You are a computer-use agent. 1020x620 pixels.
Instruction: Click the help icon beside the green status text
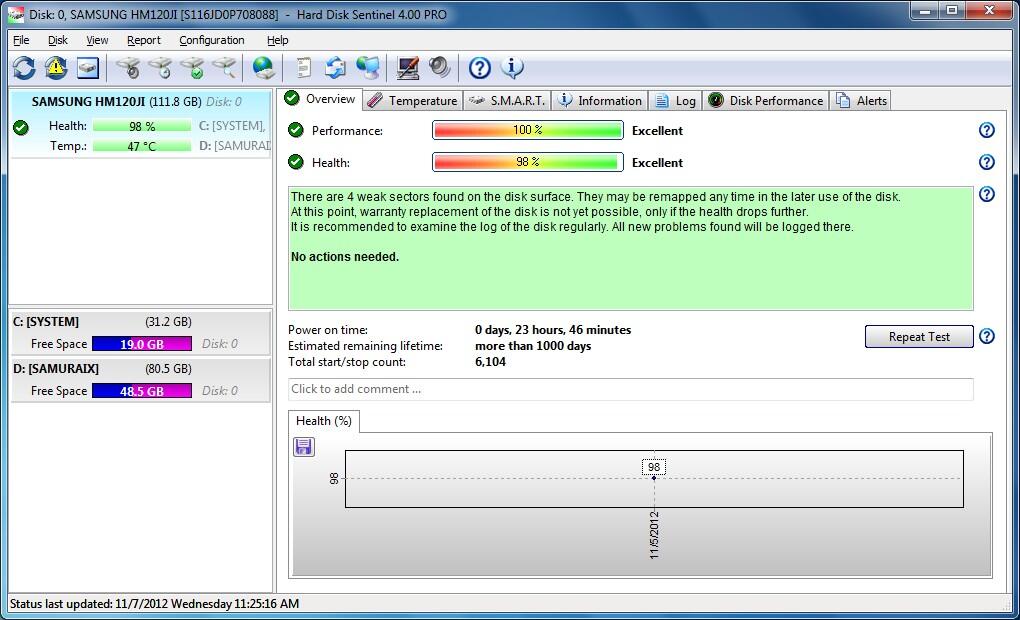click(987, 194)
